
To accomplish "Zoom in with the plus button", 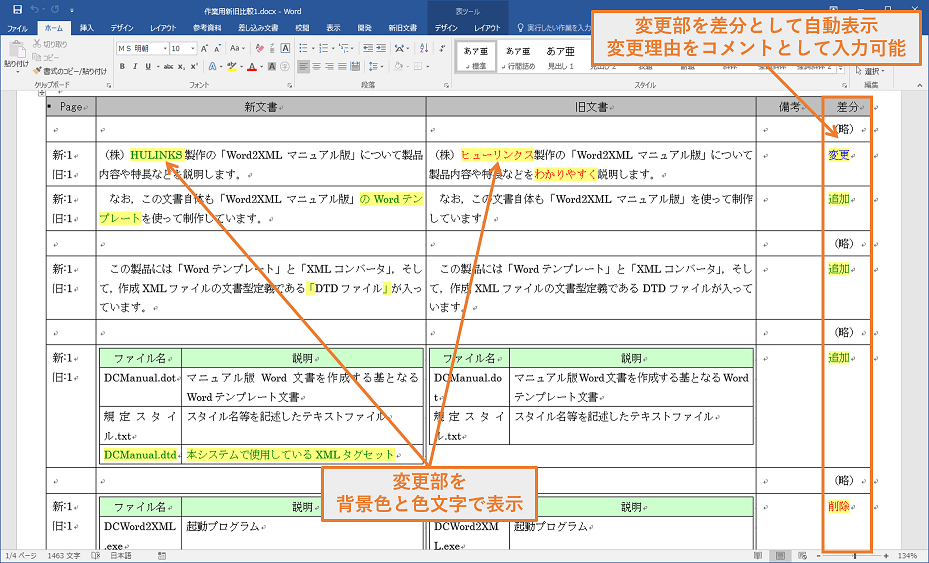I will [x=886, y=556].
